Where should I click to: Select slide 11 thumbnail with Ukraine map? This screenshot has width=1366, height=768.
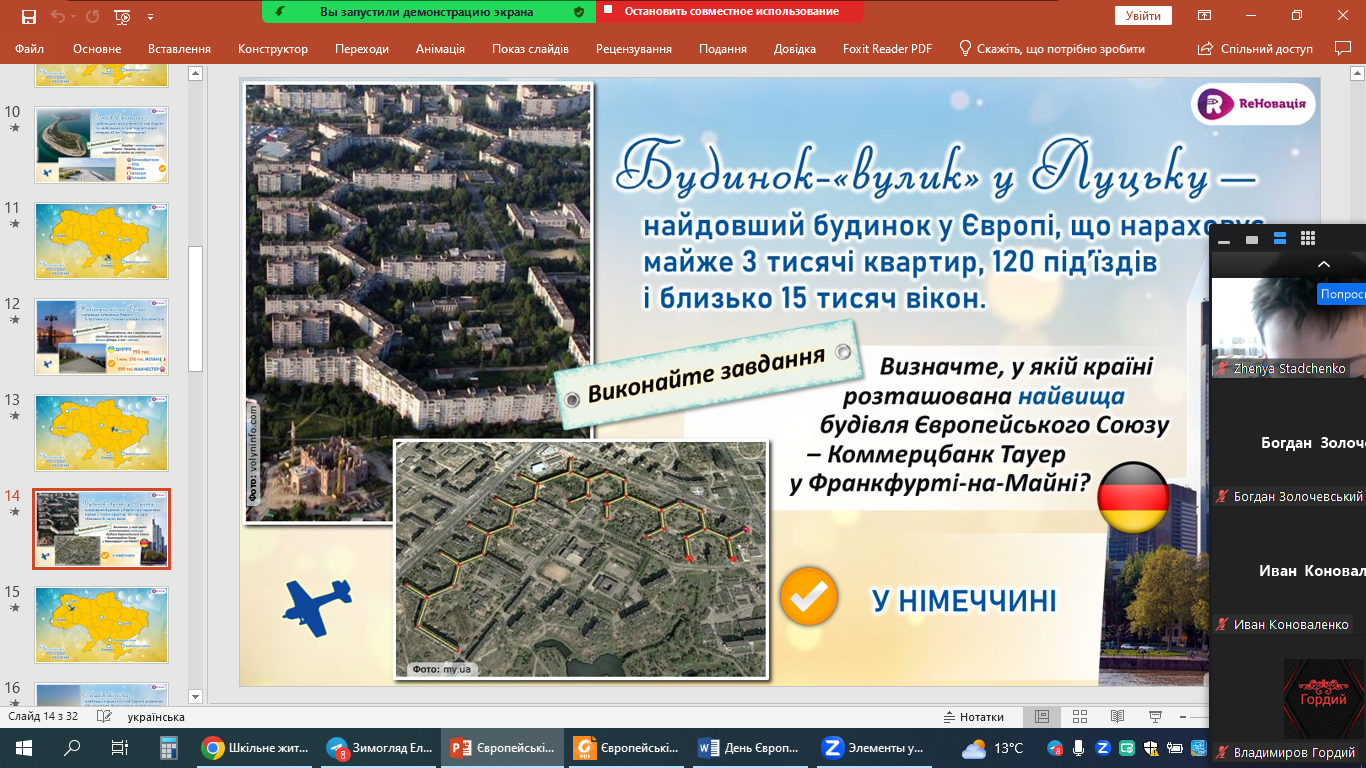point(102,241)
